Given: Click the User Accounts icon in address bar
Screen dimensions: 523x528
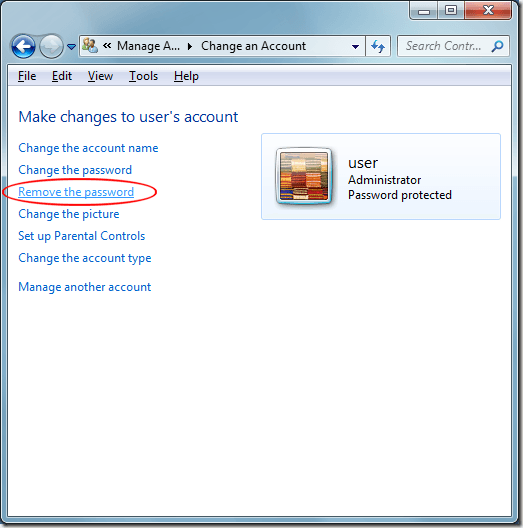Looking at the screenshot, I should pyautogui.click(x=90, y=45).
